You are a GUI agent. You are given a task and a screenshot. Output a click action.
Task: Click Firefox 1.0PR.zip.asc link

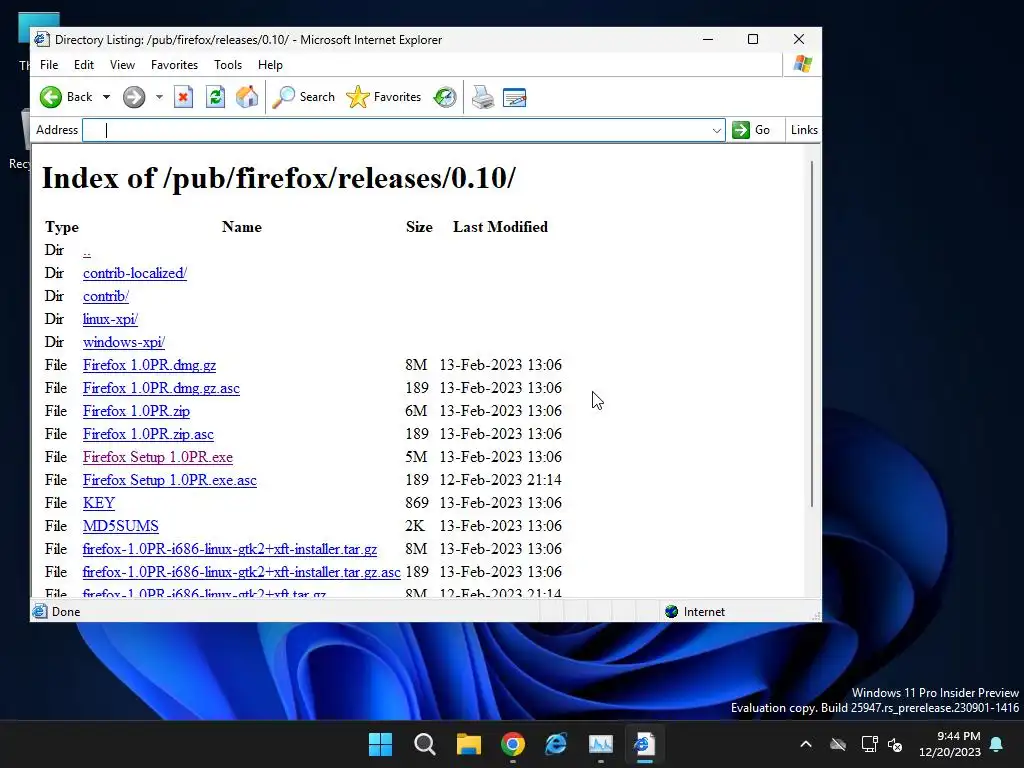coord(148,434)
